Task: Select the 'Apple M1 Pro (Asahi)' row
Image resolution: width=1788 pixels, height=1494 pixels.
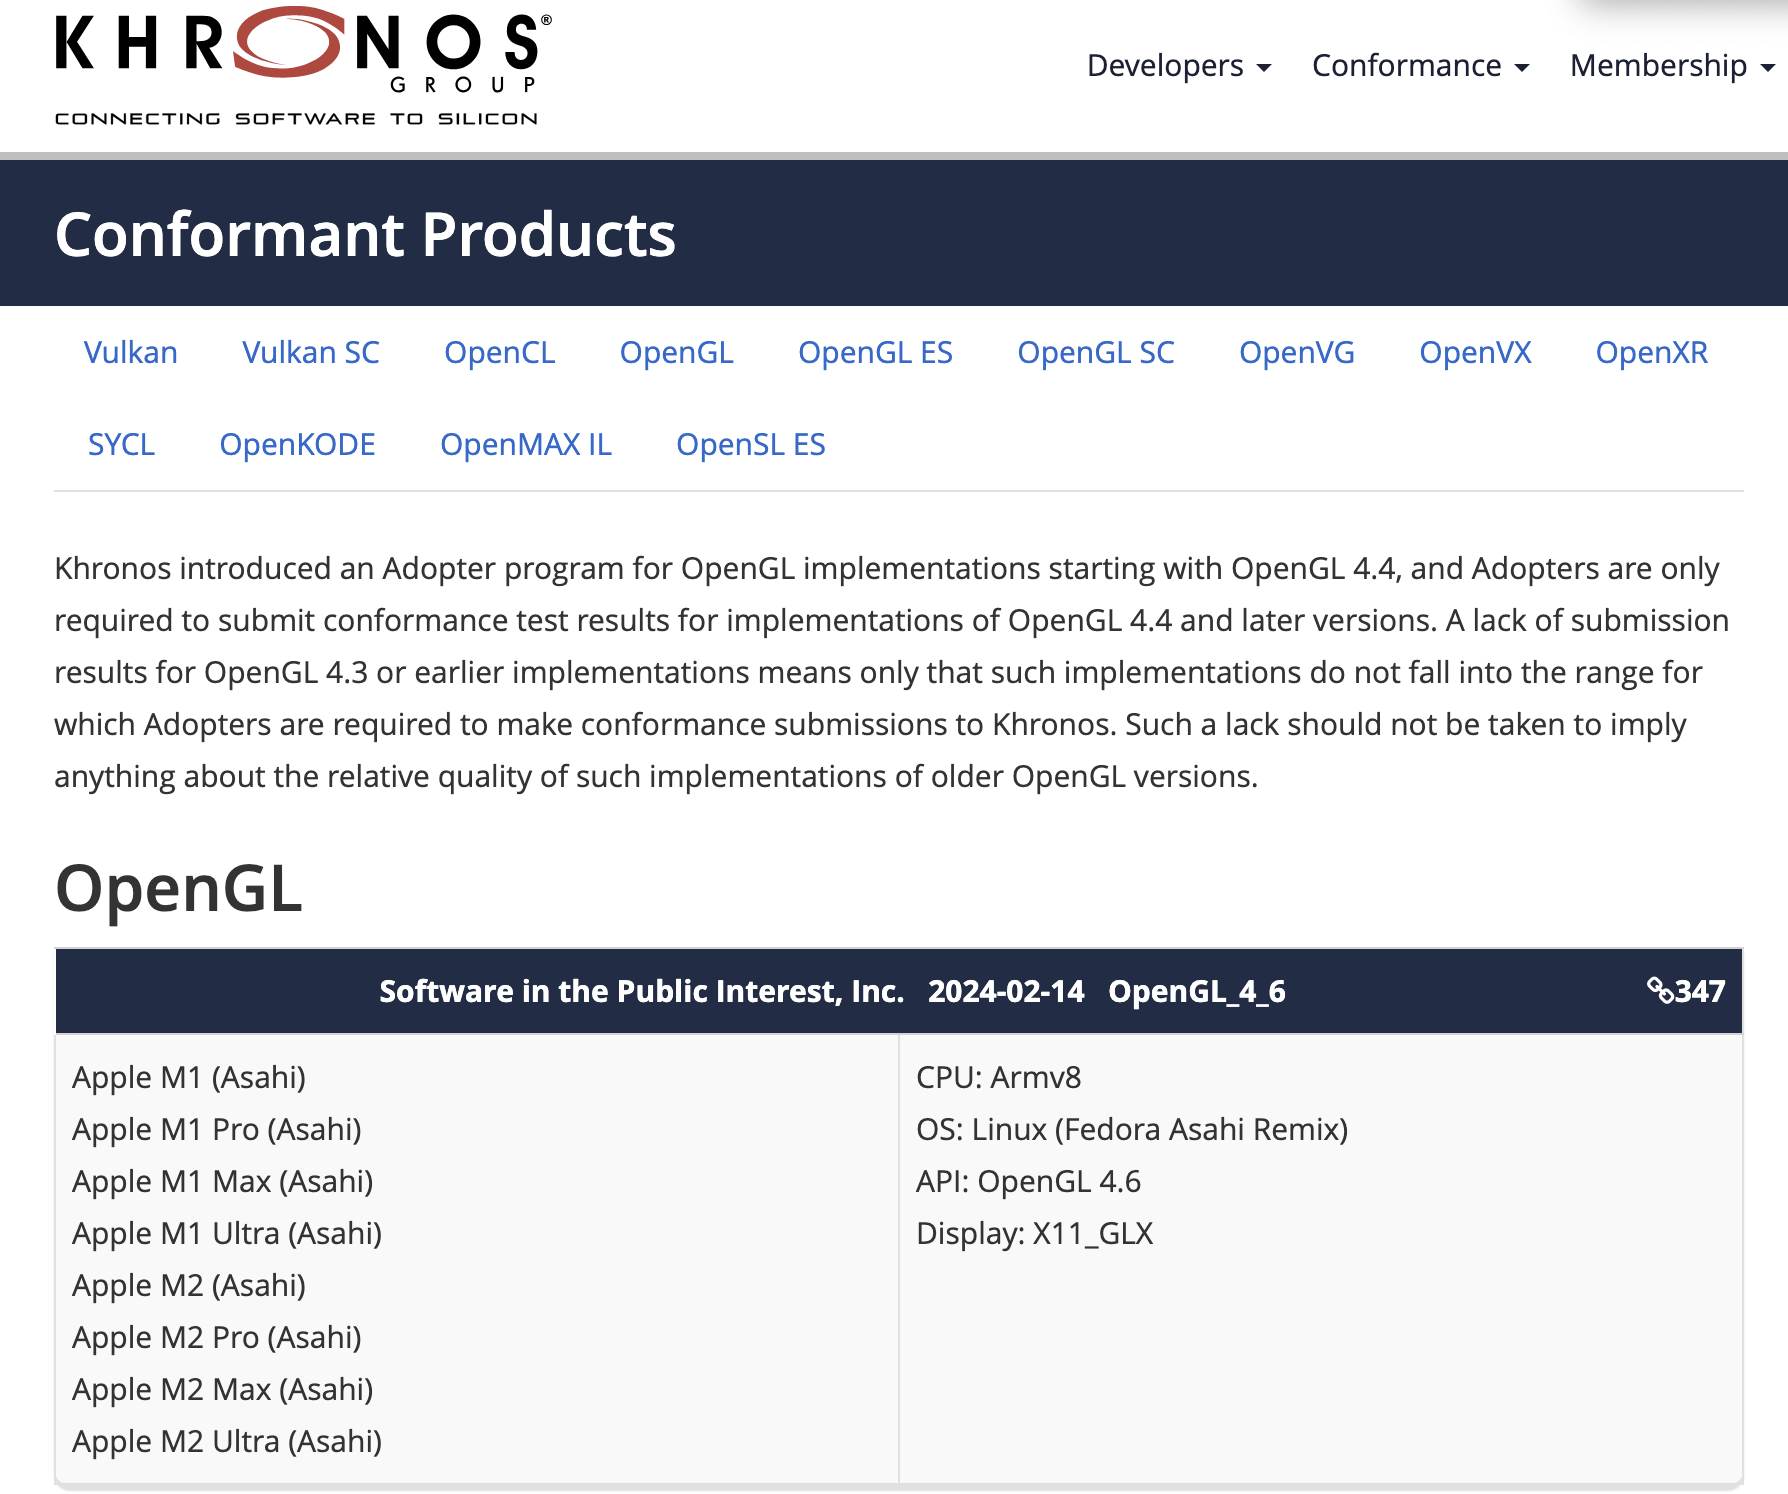Action: coord(217,1129)
